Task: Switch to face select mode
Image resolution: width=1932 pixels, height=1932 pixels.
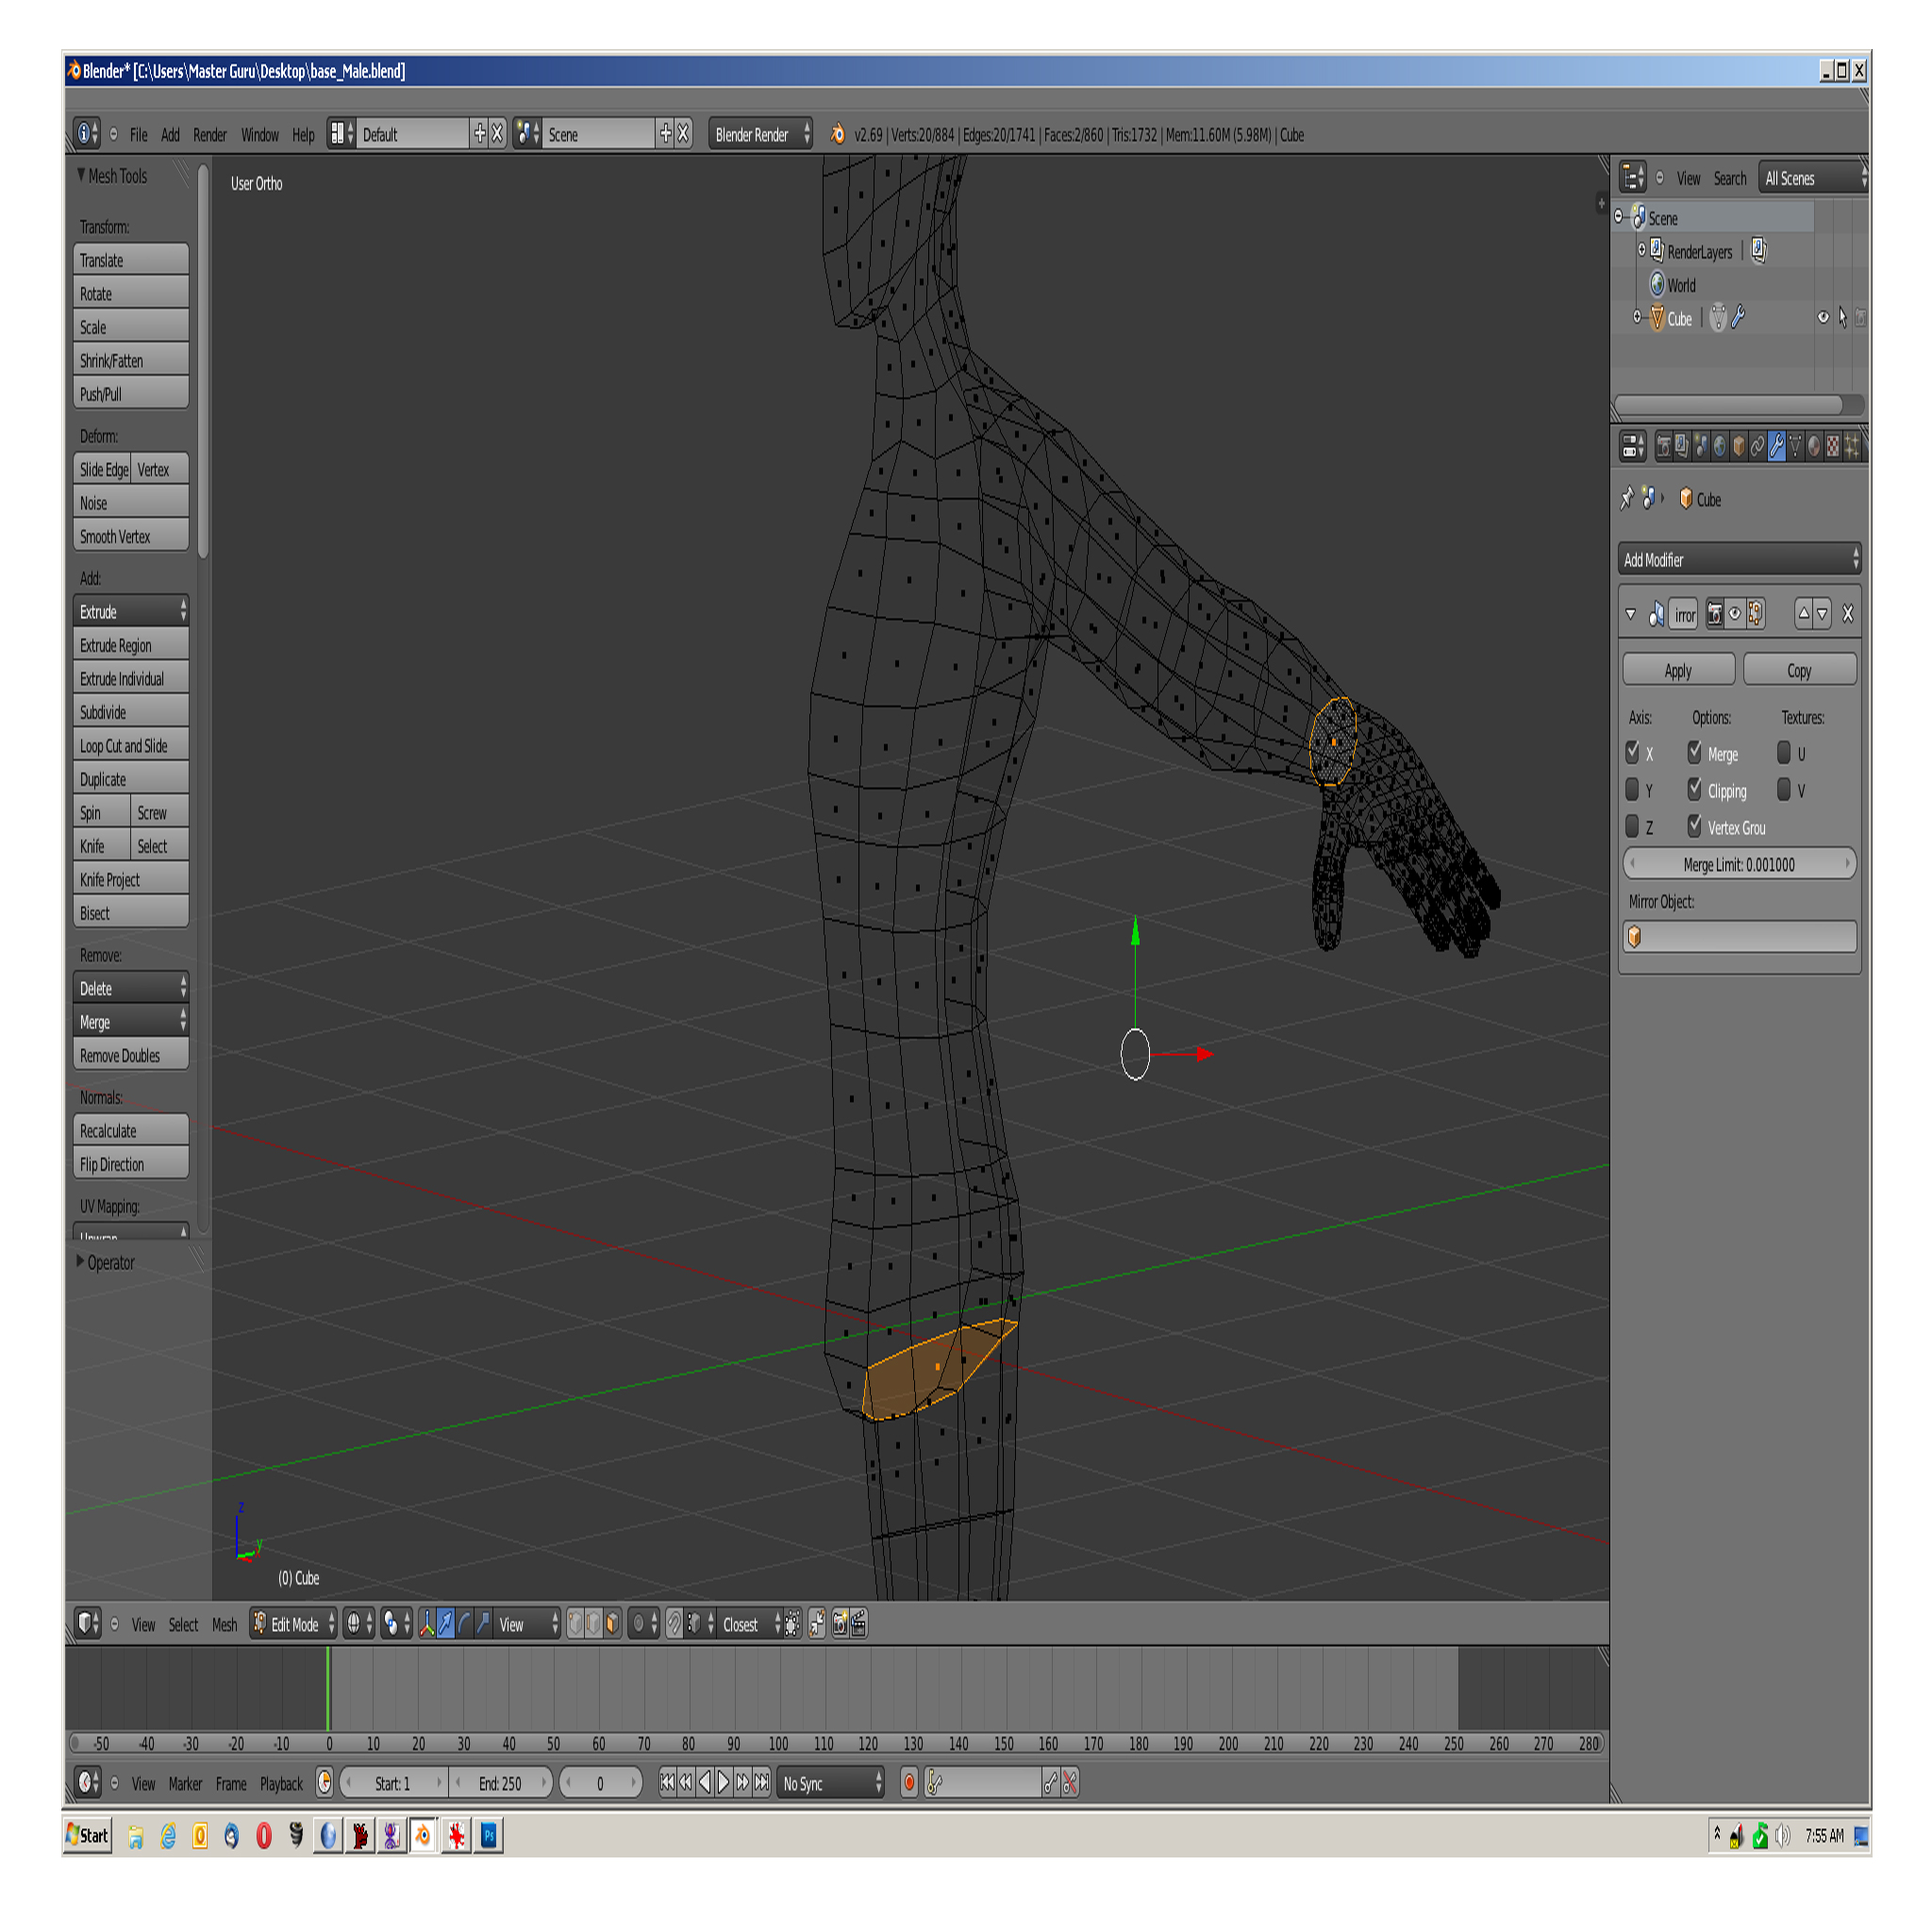Action: [613, 1624]
